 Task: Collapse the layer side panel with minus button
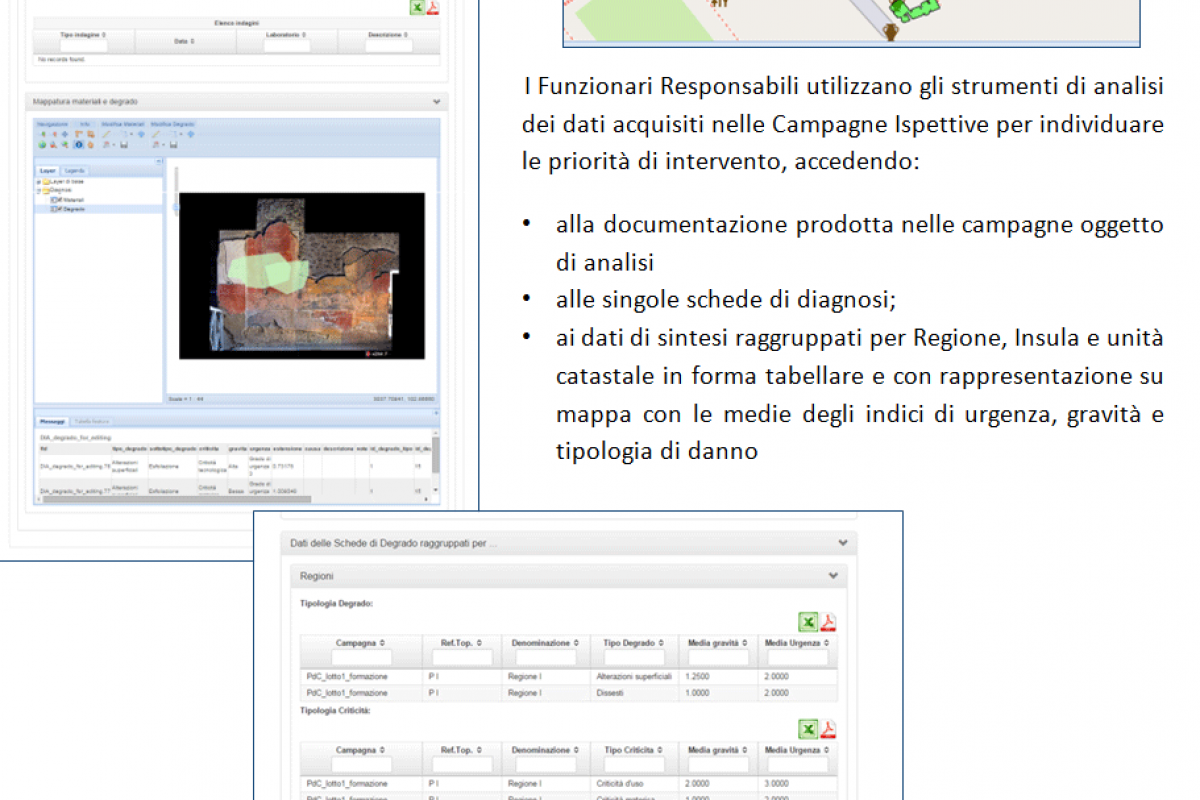(x=159, y=161)
